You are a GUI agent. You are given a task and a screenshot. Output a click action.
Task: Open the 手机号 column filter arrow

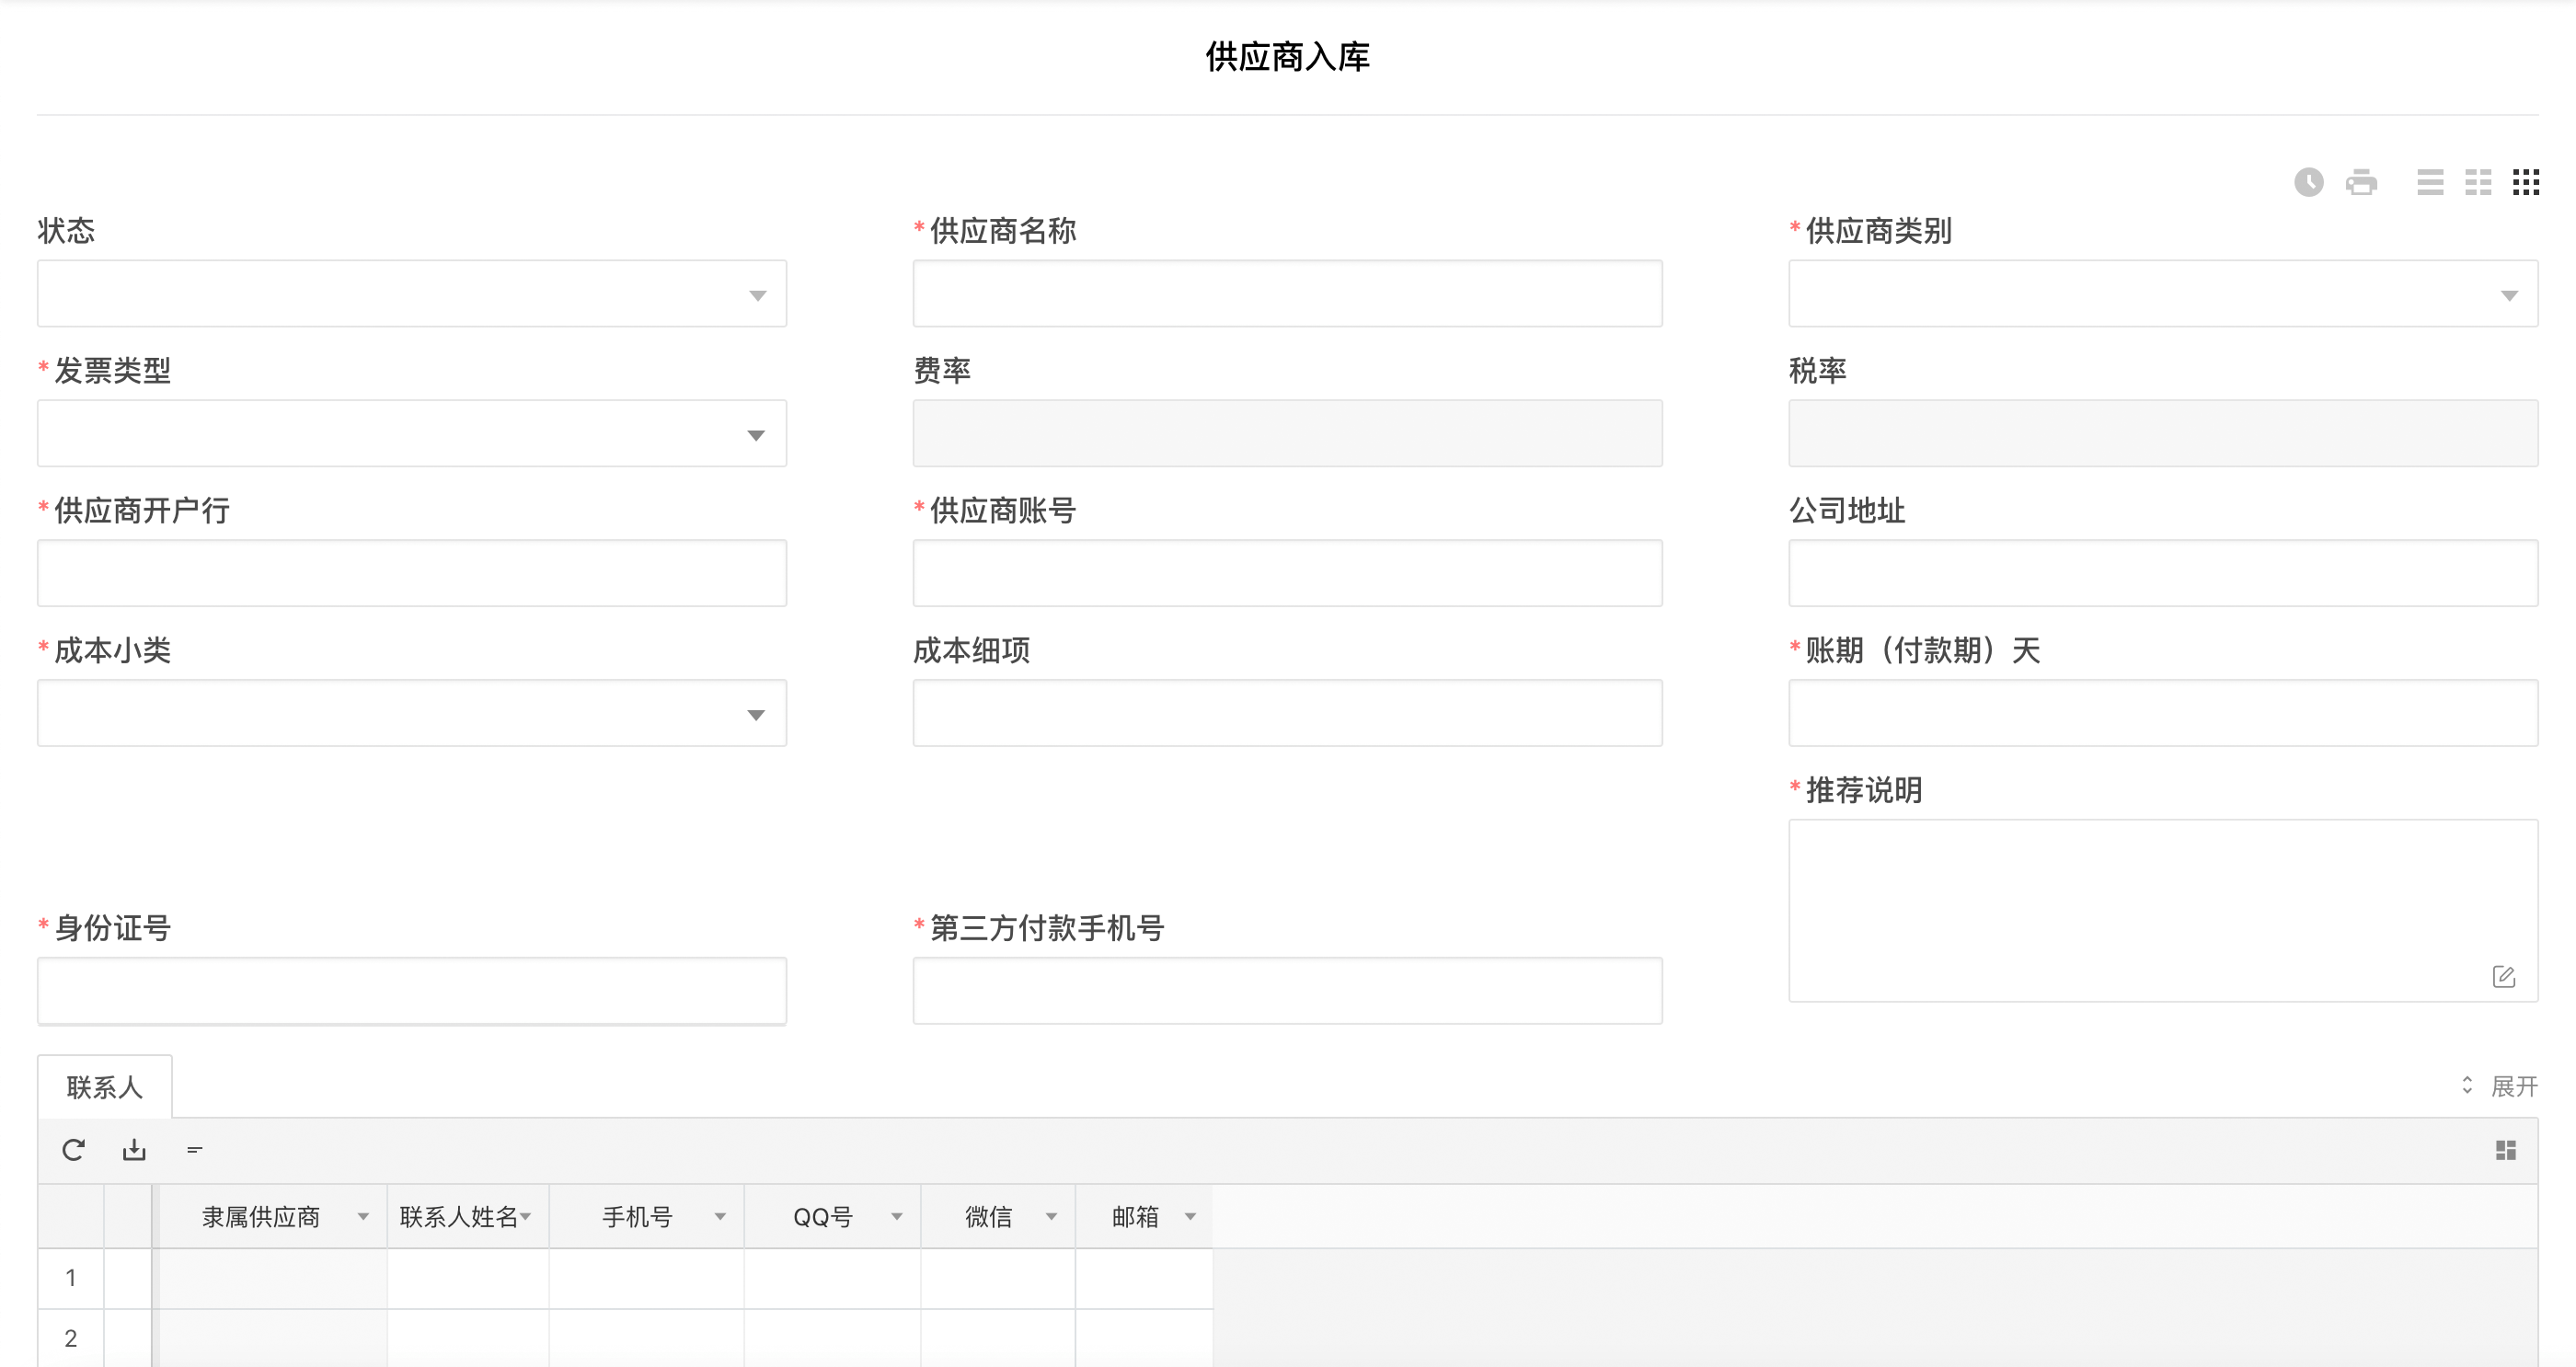[x=720, y=1217]
